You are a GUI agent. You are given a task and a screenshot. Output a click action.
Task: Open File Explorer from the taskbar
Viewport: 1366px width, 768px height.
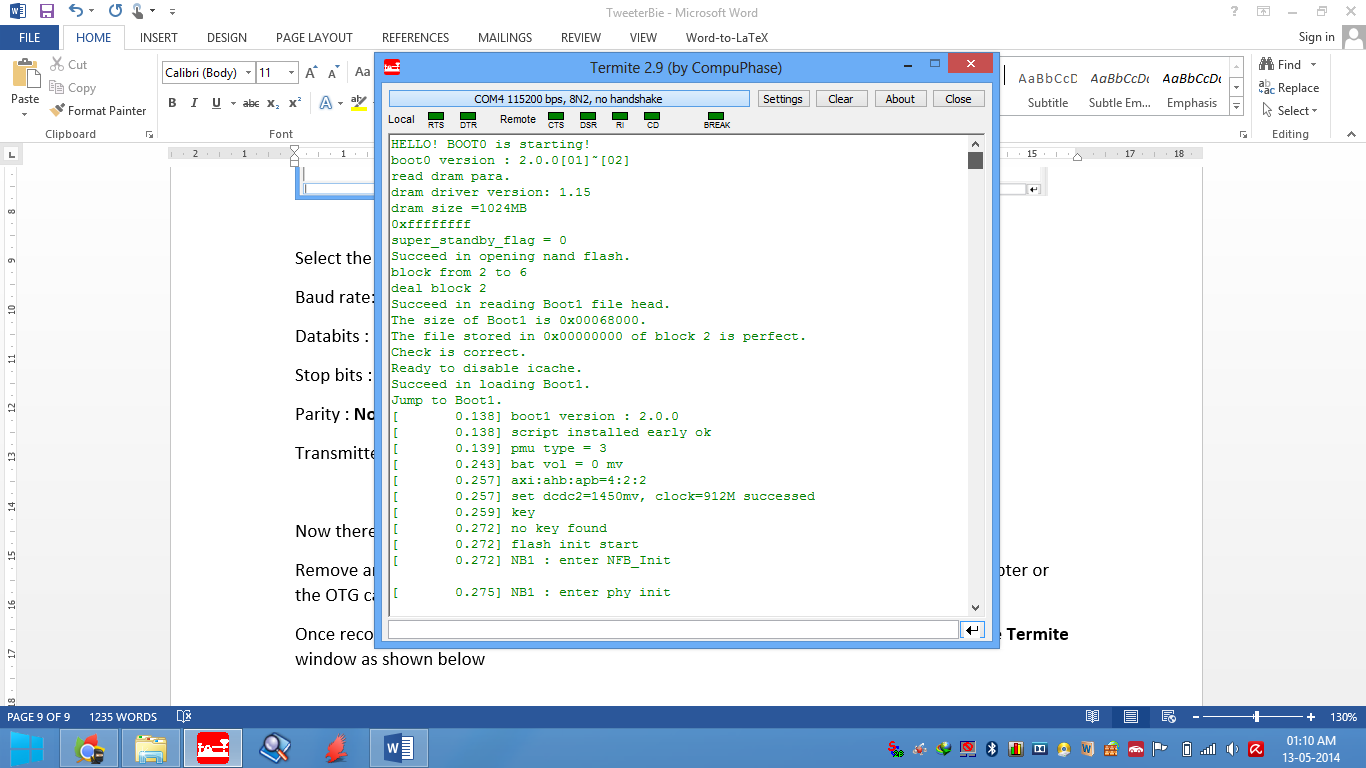tap(150, 747)
